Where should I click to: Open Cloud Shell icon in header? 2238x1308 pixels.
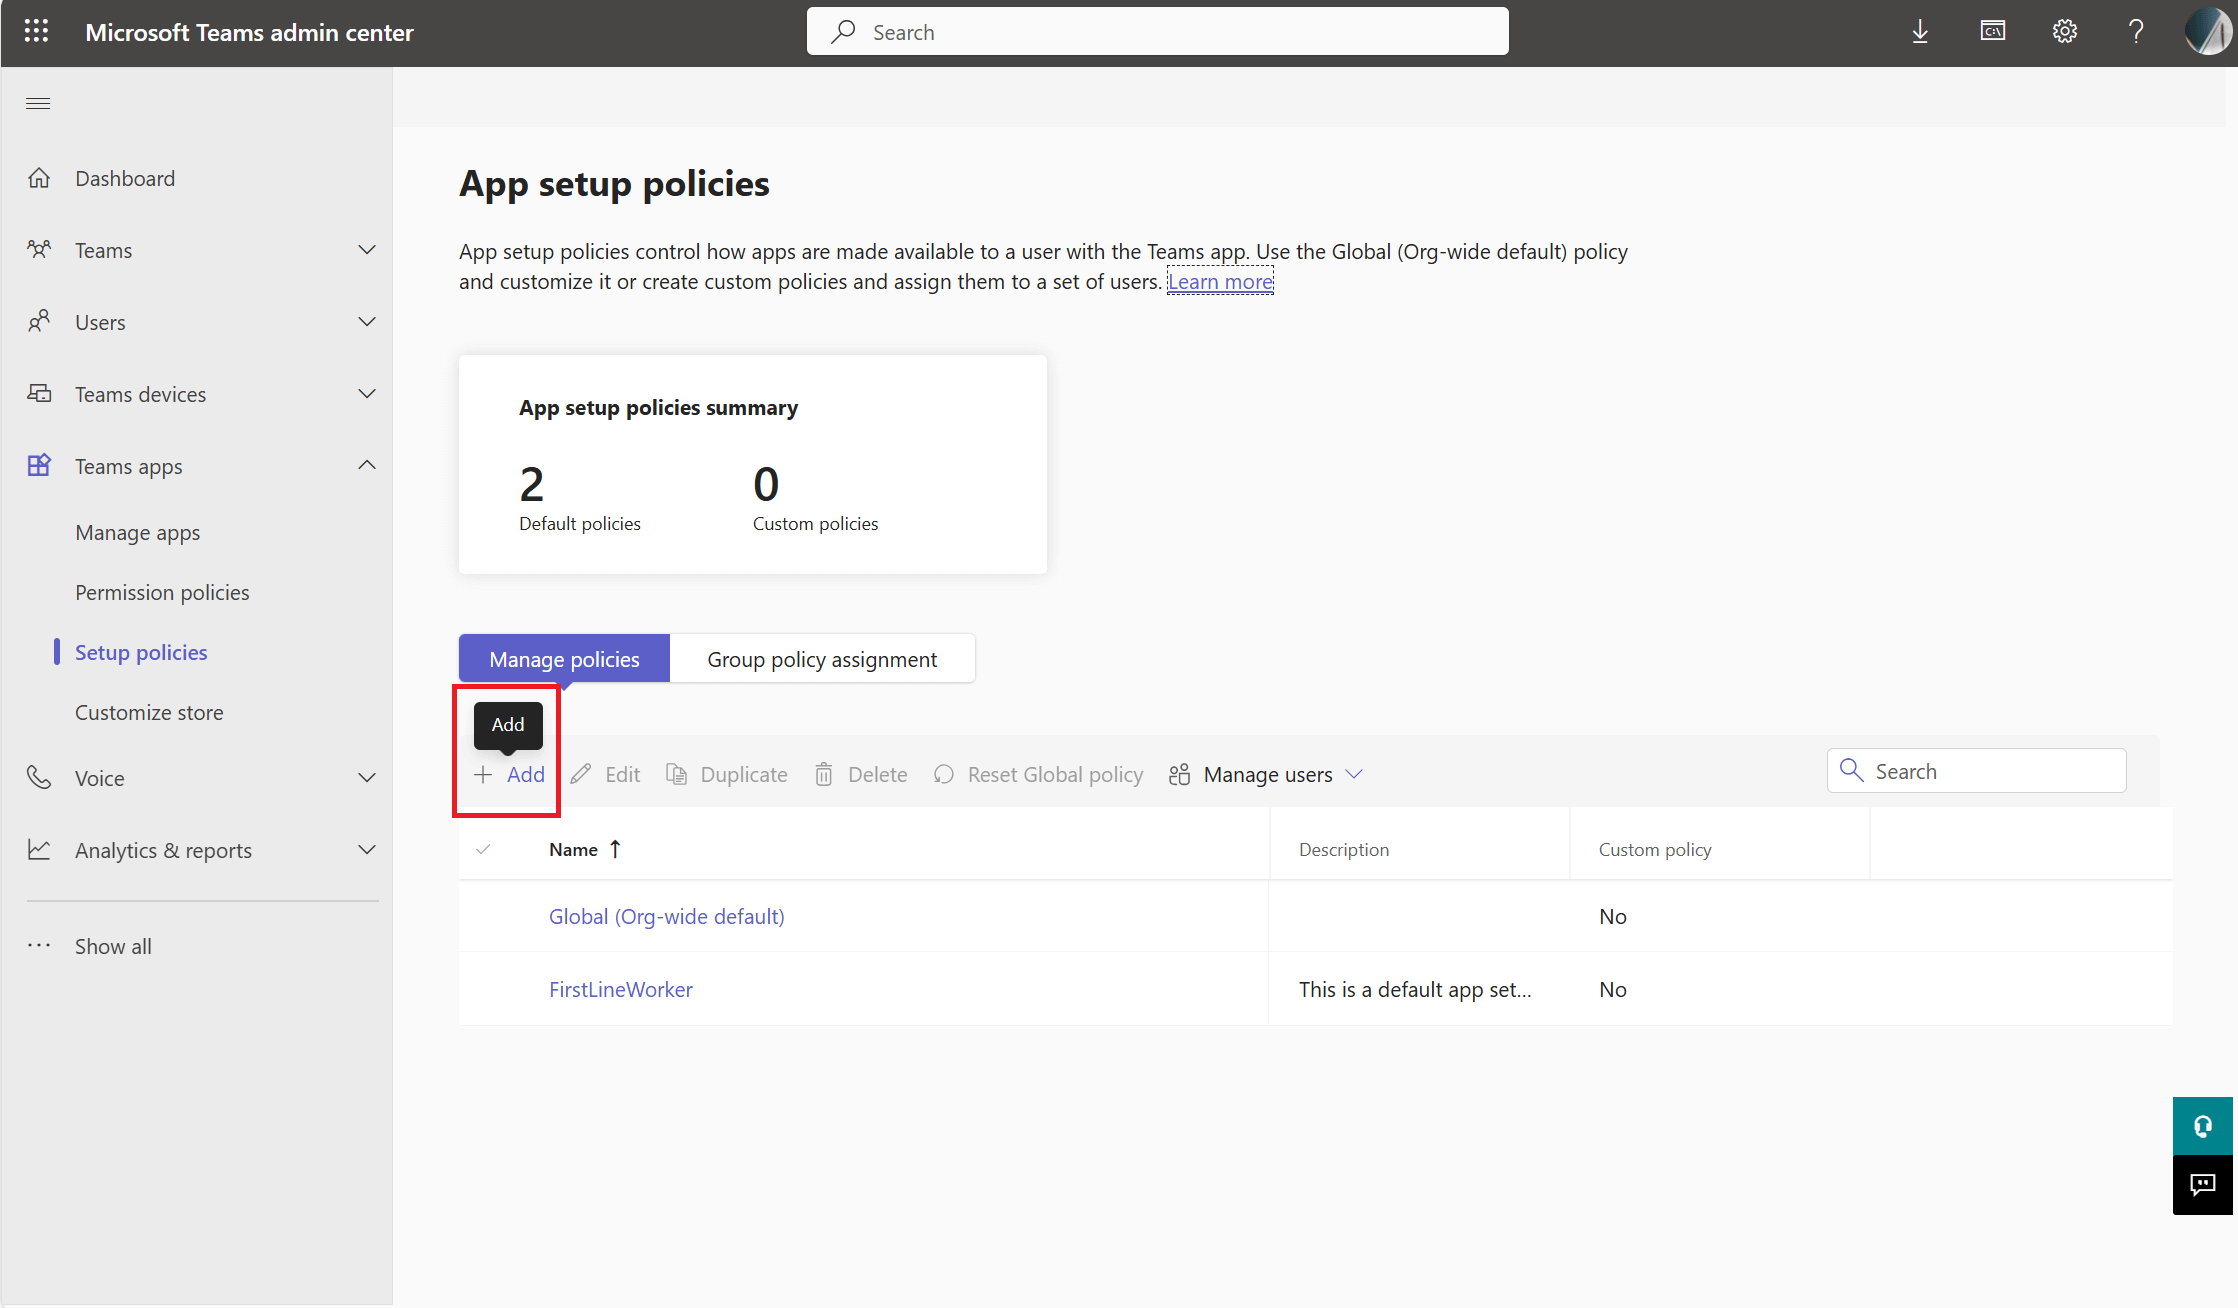pyautogui.click(x=1992, y=32)
